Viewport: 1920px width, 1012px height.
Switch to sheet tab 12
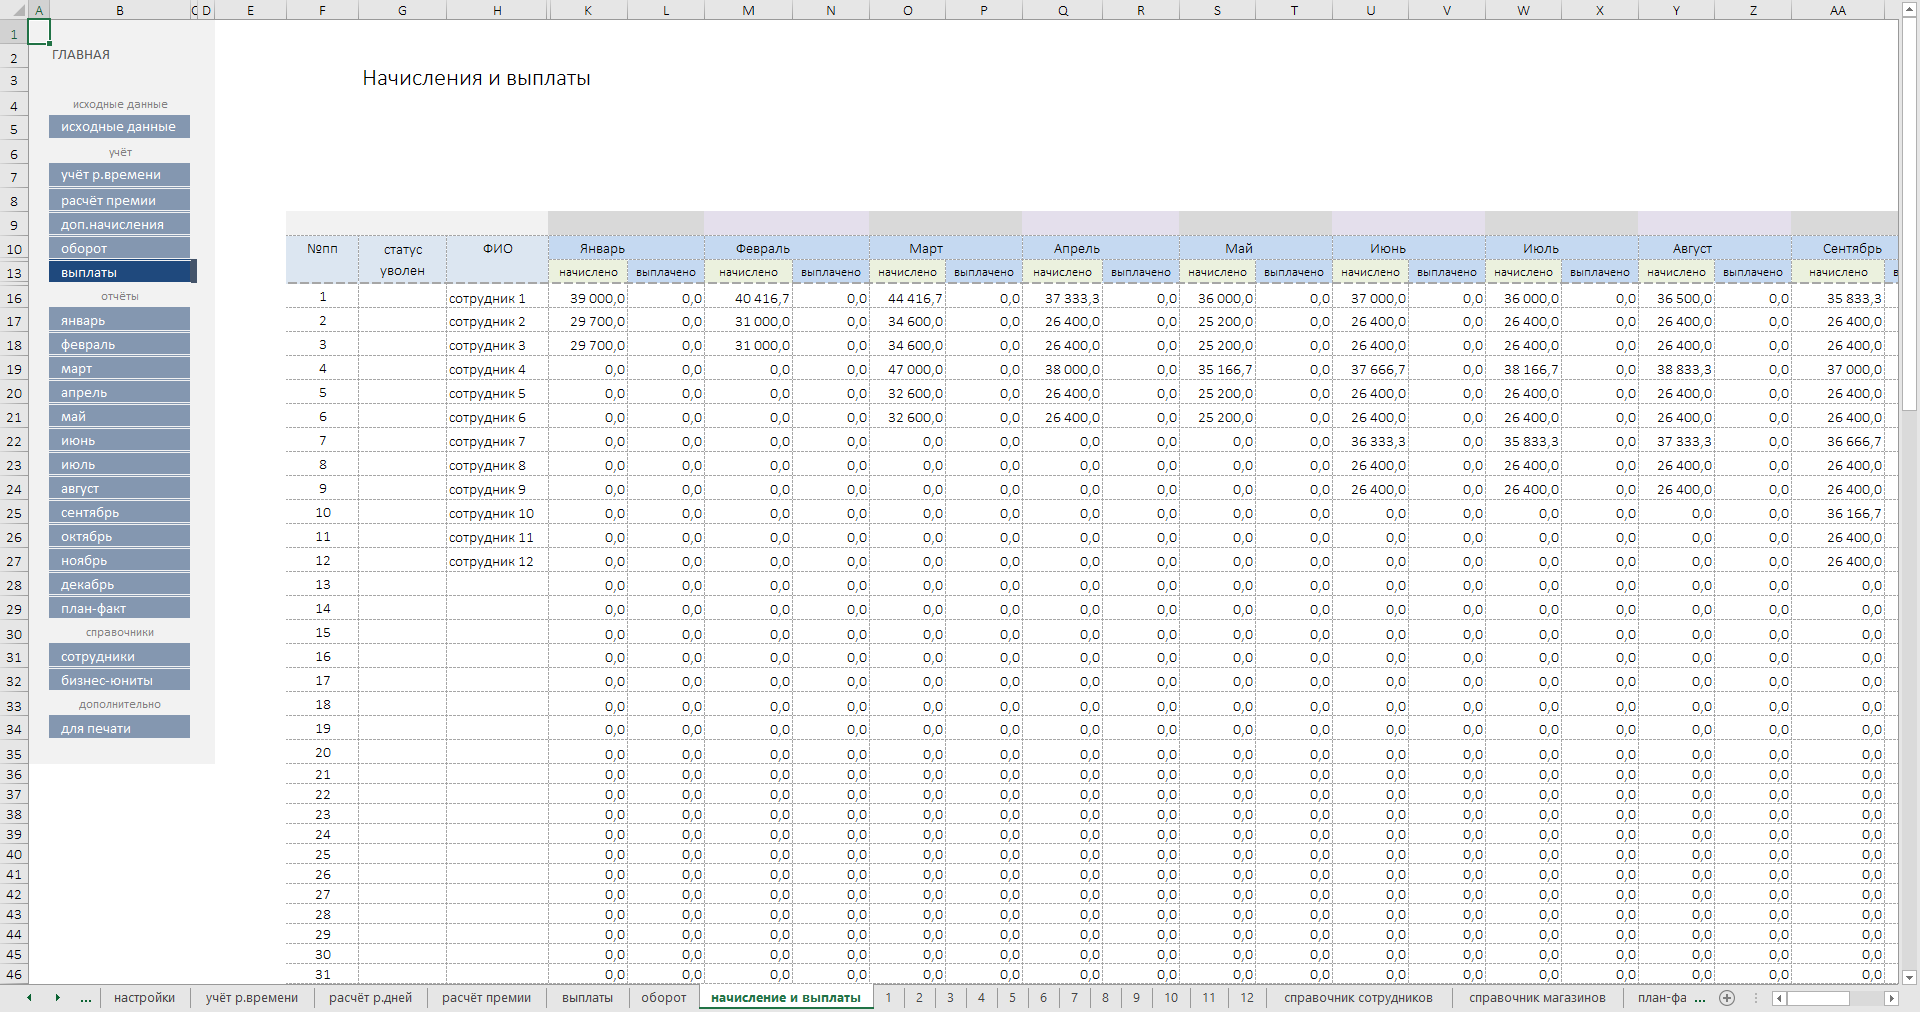coord(1247,998)
